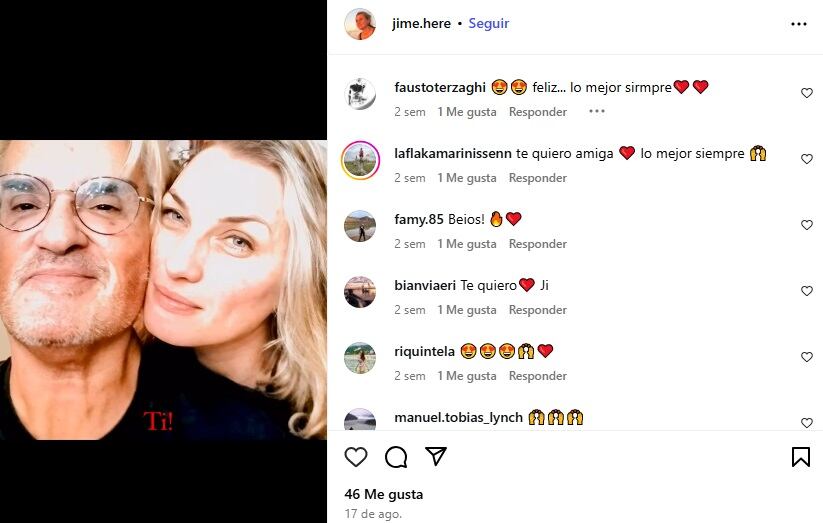This screenshot has width=823, height=523.
Task: Open jime.here profile avatar
Action: pos(360,24)
